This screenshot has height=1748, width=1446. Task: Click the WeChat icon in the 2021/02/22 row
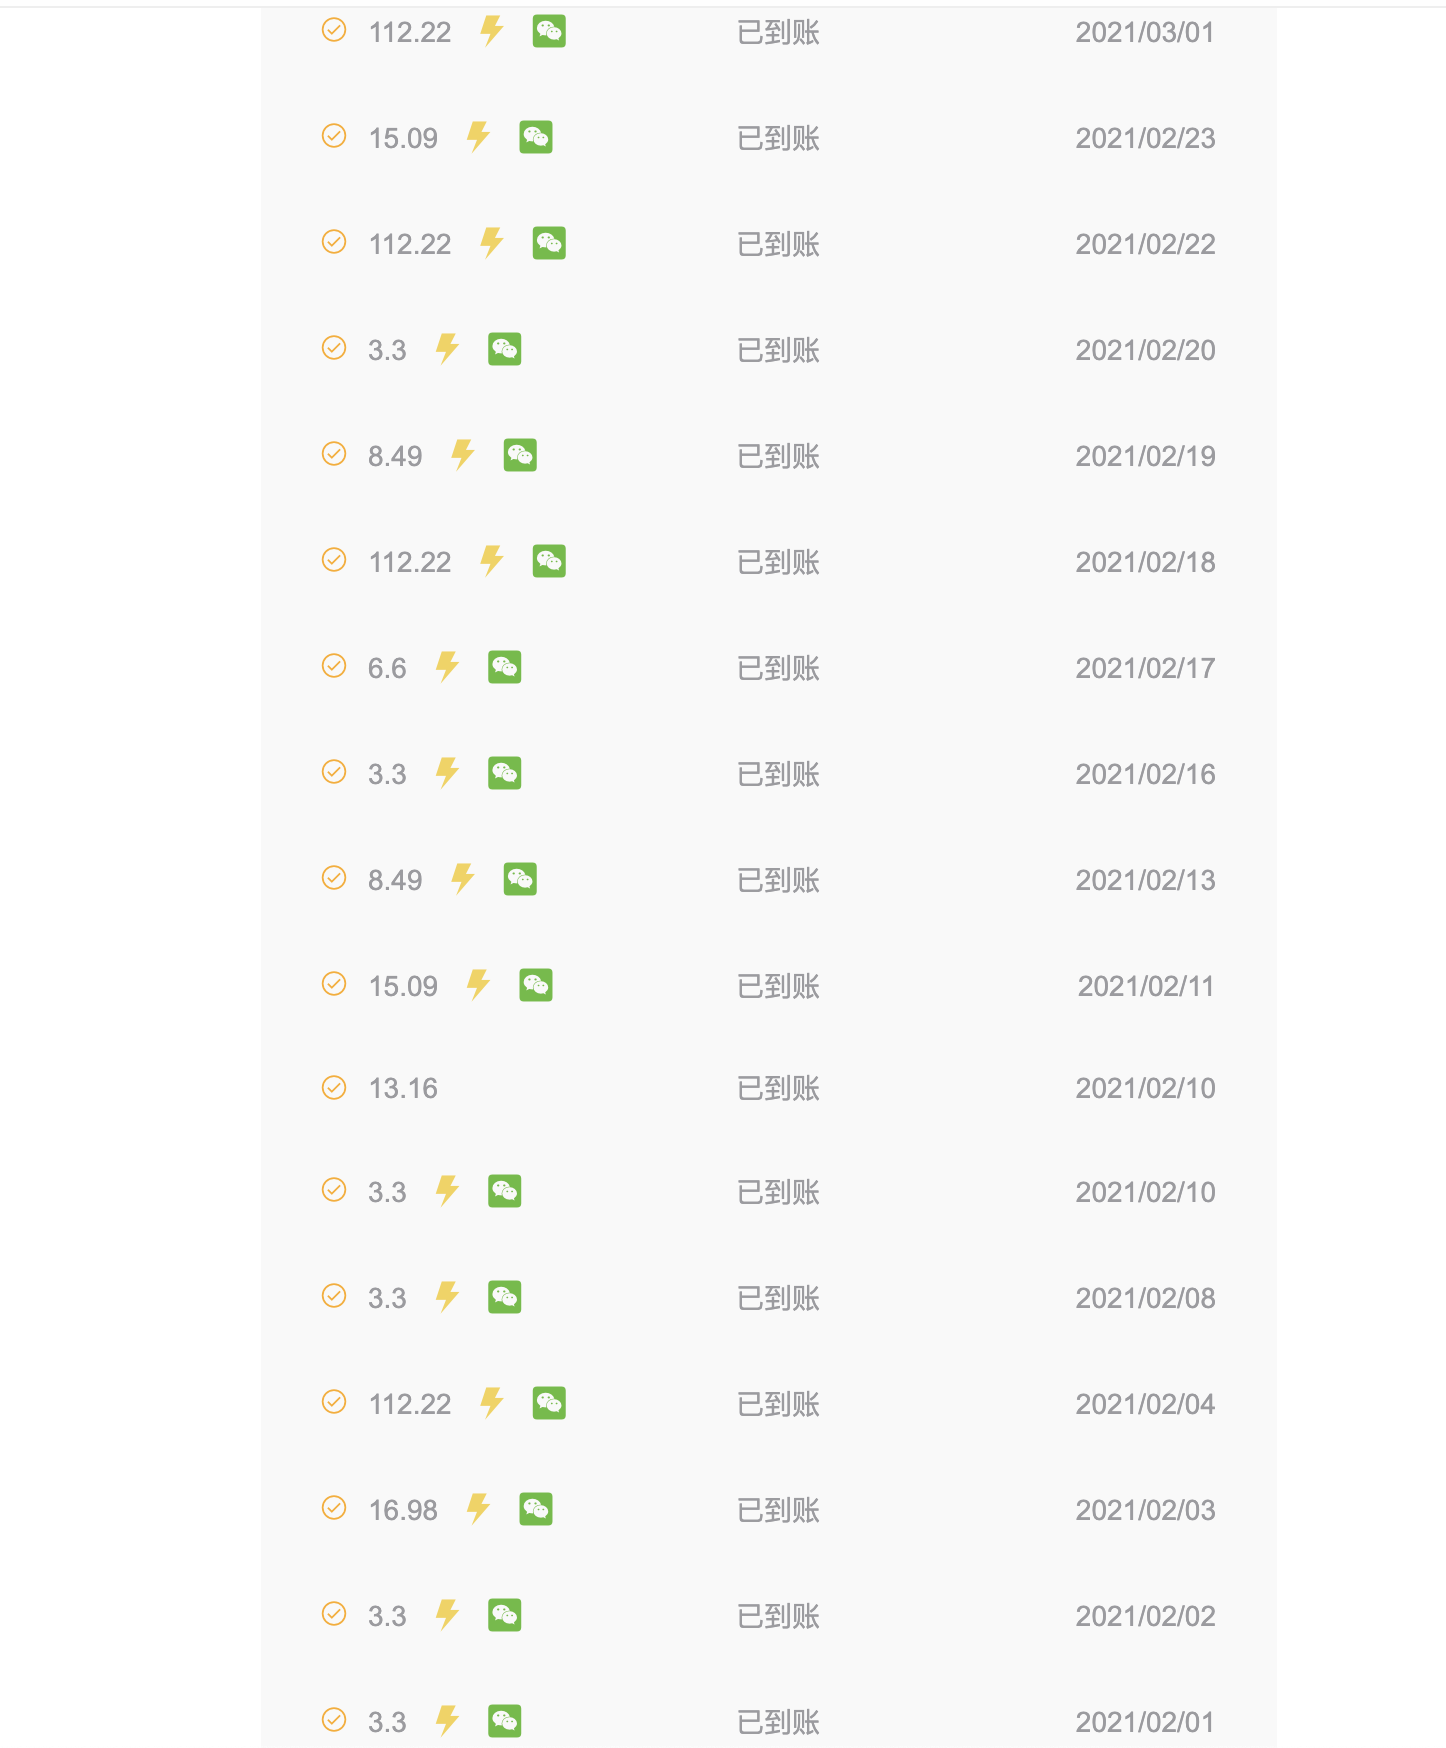[x=549, y=243]
